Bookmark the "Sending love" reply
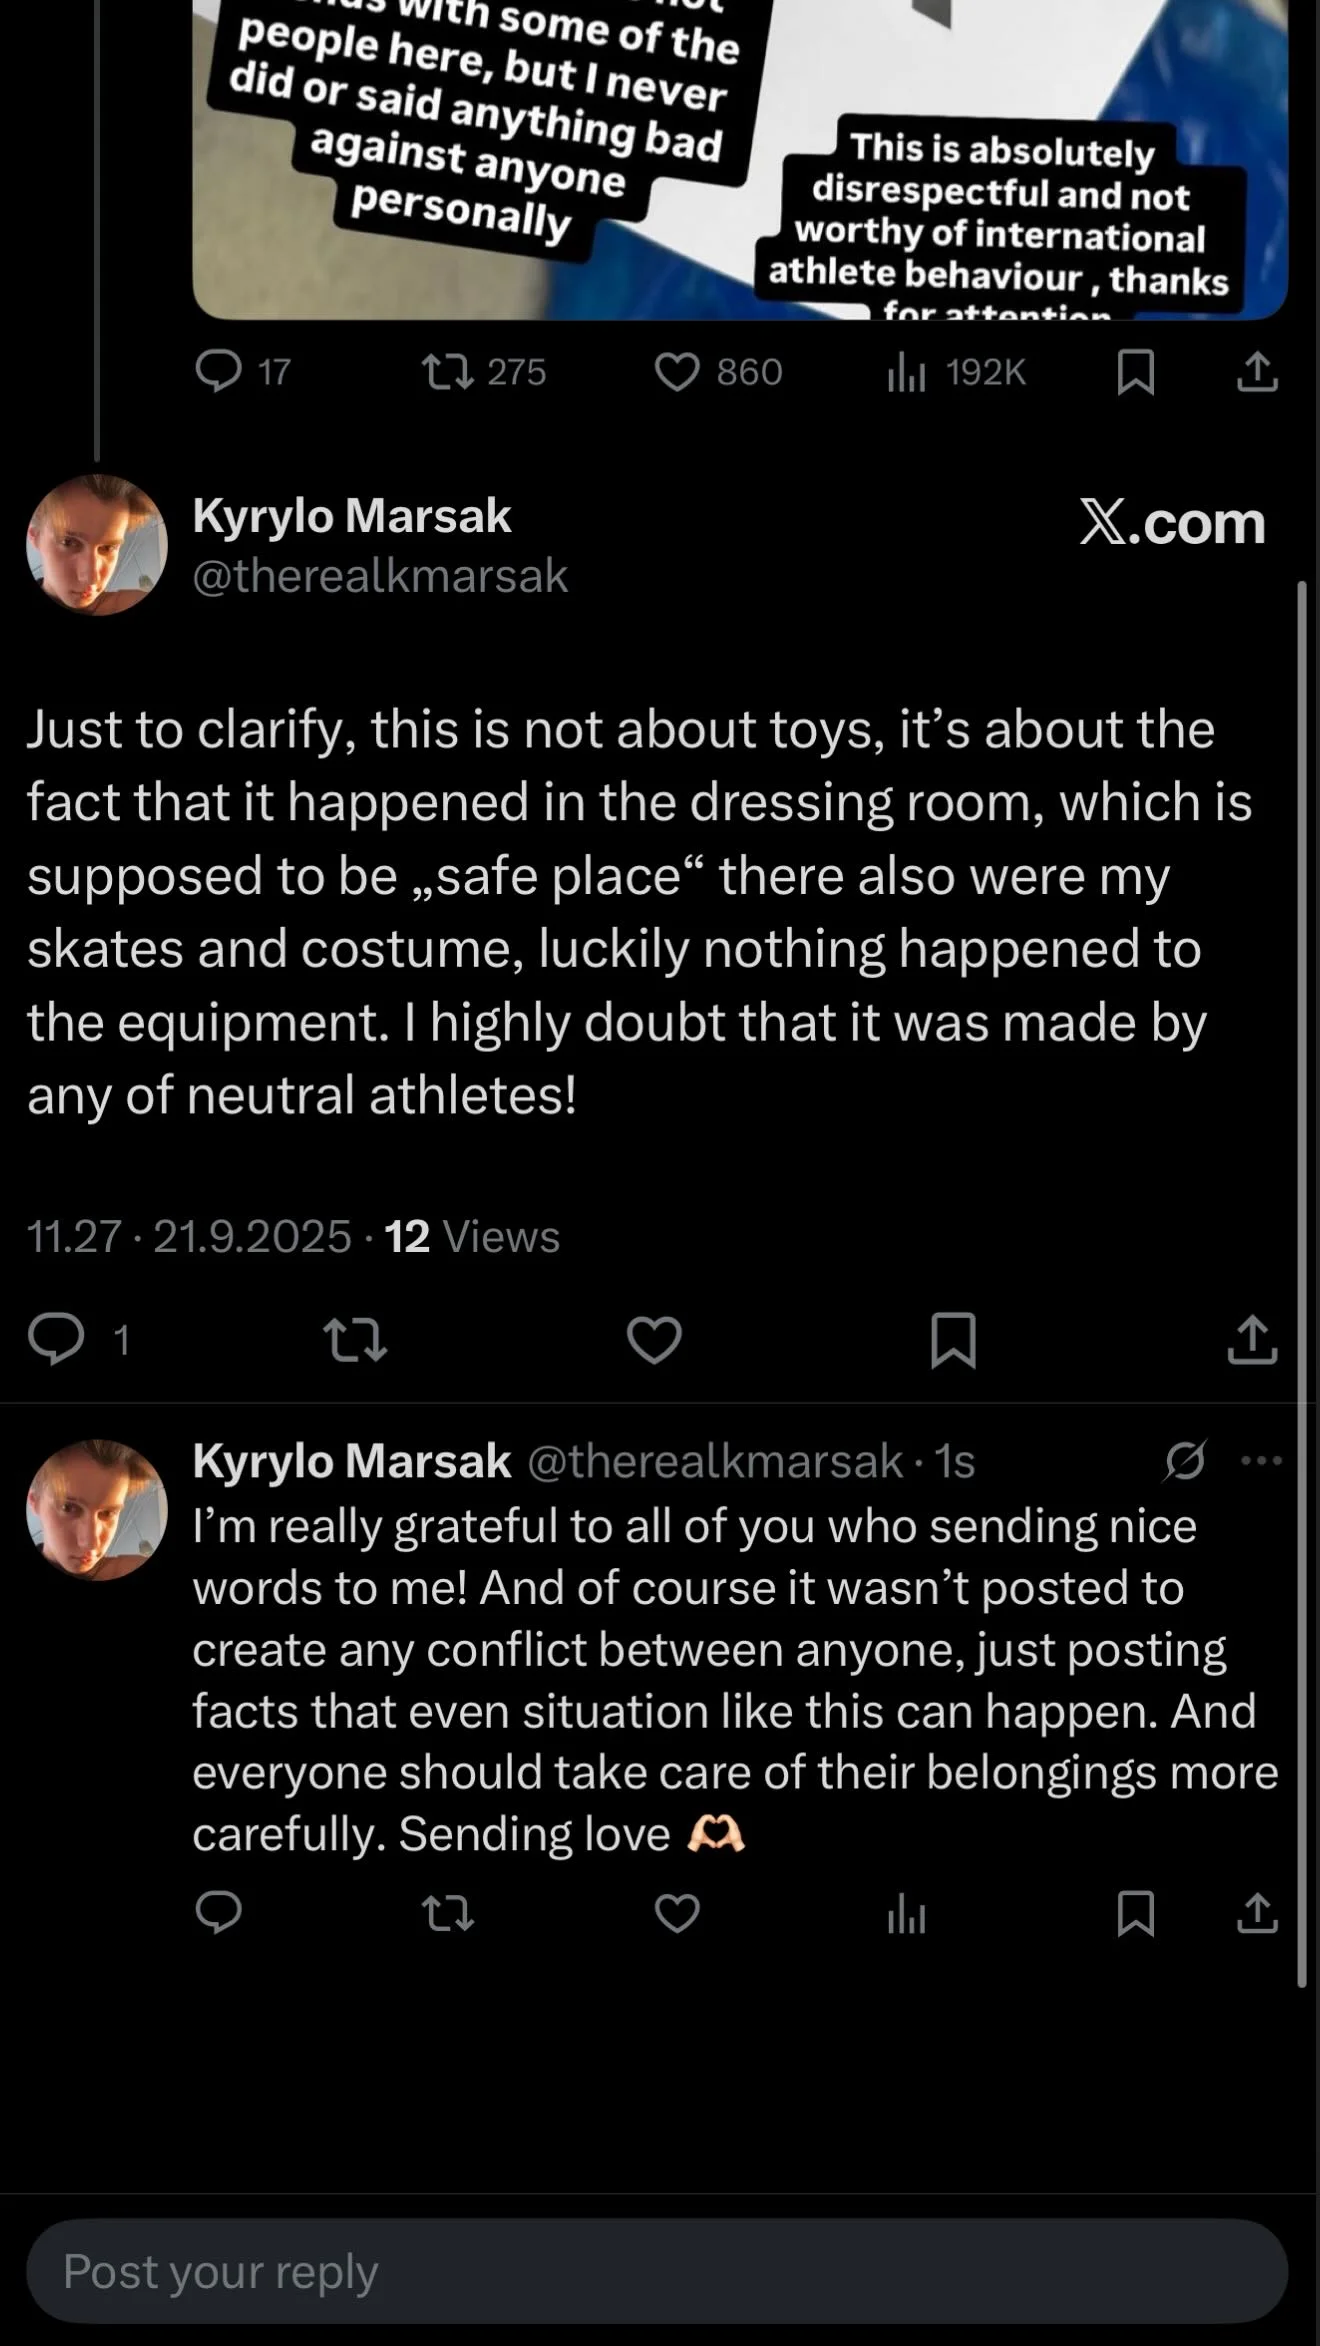Viewport: 1320px width, 2346px height. pos(1135,1913)
